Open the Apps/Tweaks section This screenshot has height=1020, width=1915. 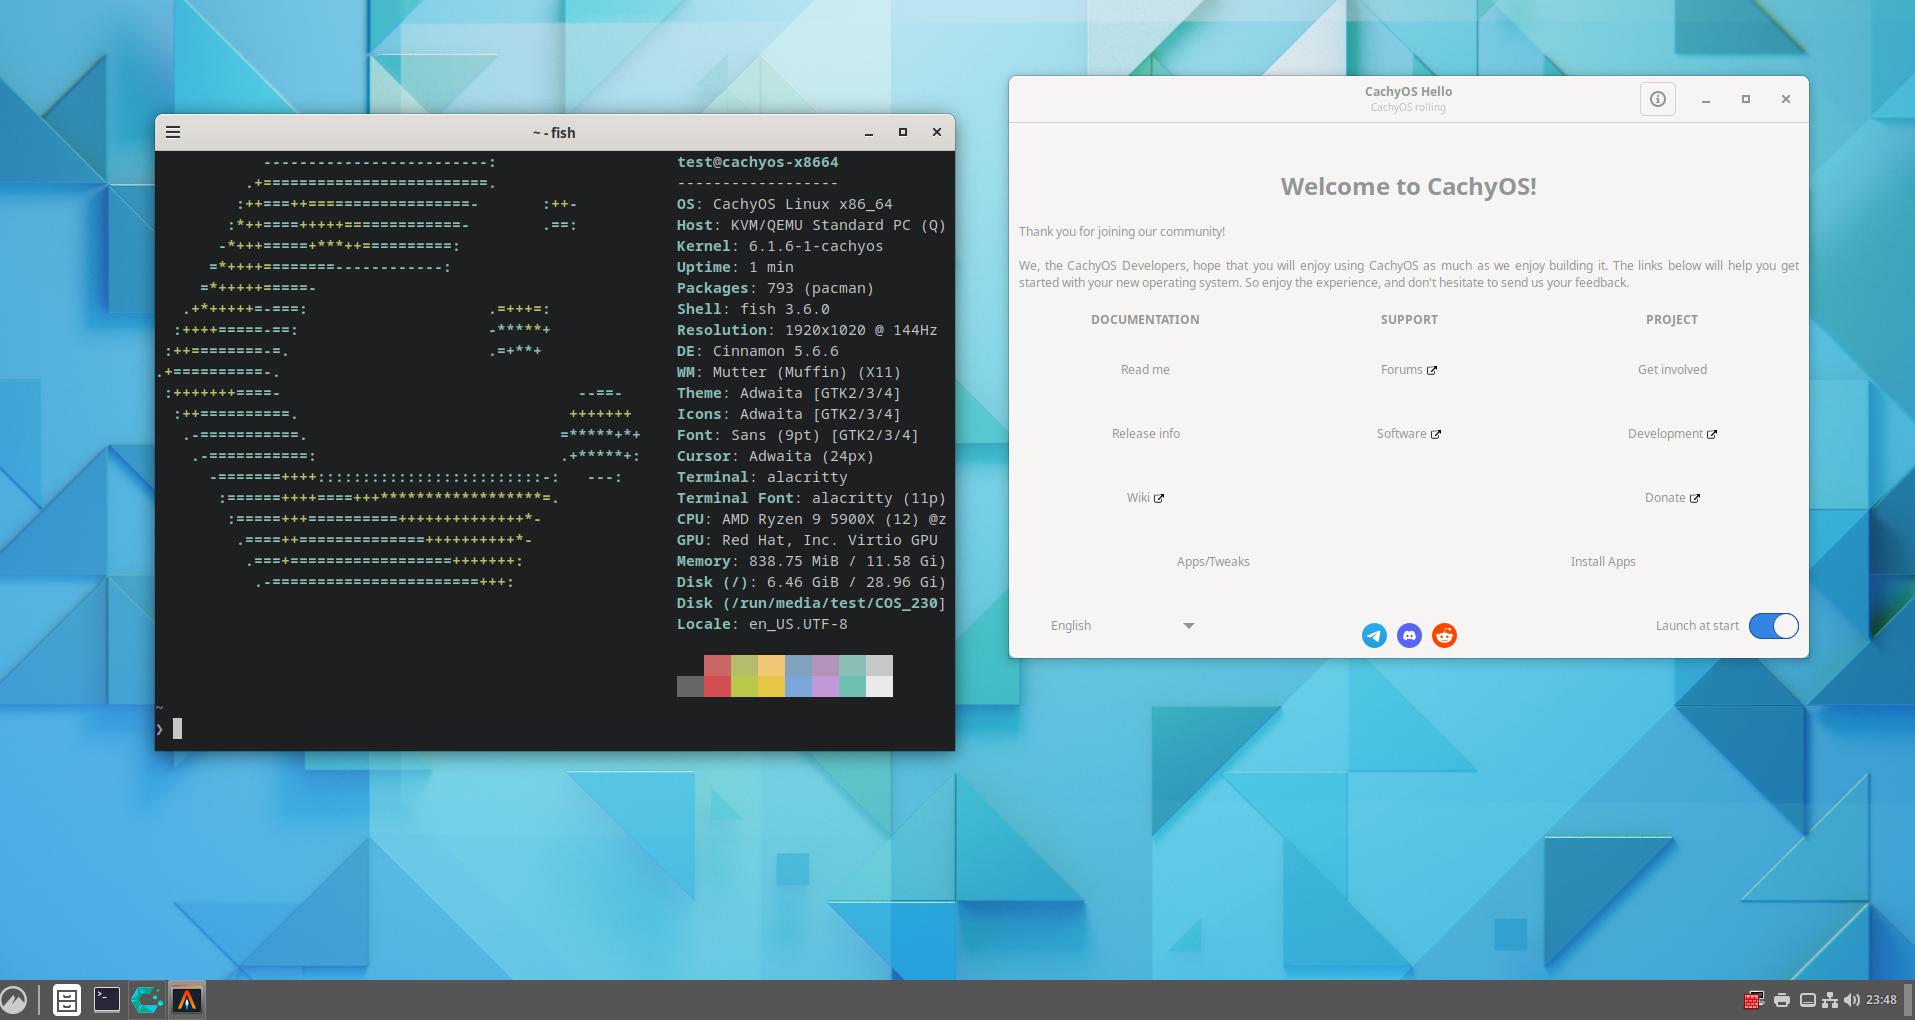tap(1212, 562)
